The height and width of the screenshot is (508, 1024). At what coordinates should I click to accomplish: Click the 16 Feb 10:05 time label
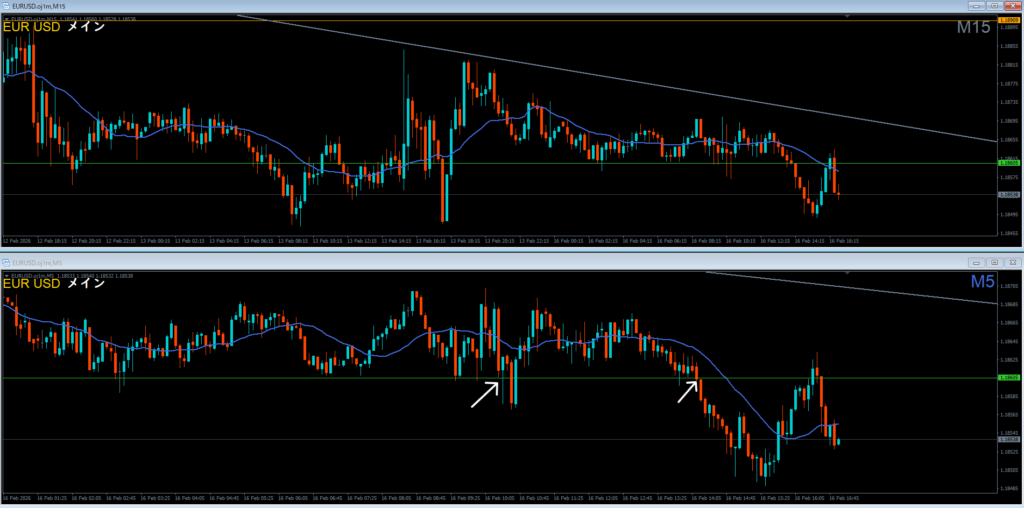pyautogui.click(x=500, y=498)
